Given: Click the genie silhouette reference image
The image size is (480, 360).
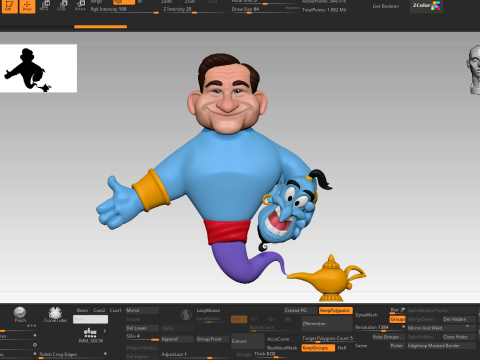Looking at the screenshot, I should click(38, 68).
